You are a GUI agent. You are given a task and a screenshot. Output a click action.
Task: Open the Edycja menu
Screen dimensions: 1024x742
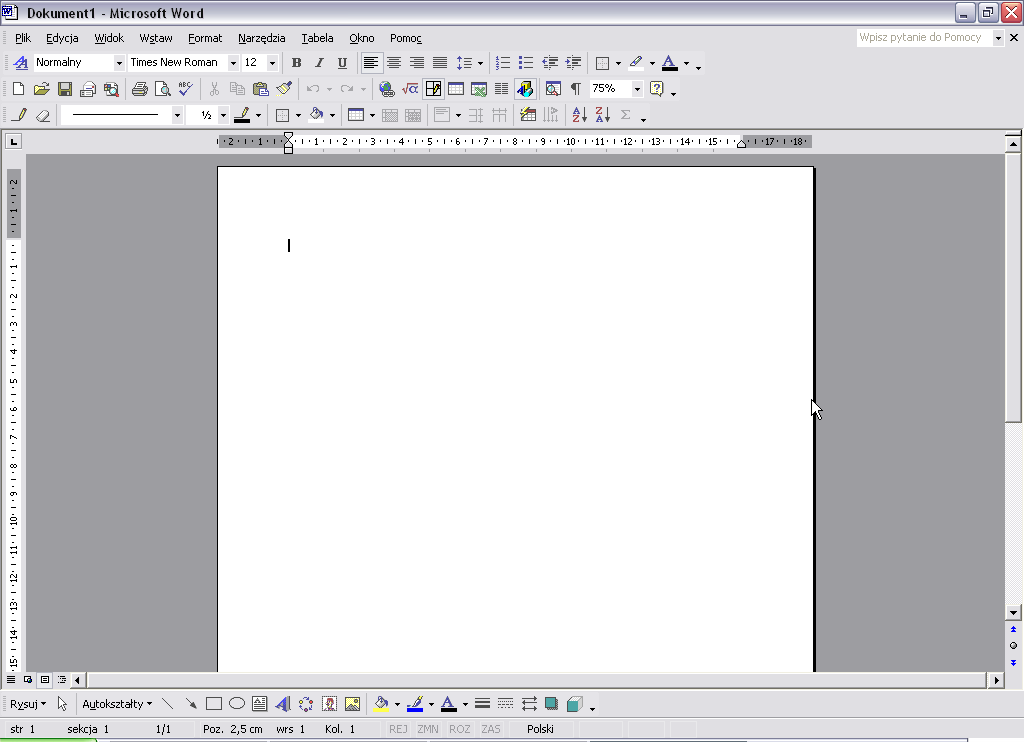(x=62, y=38)
